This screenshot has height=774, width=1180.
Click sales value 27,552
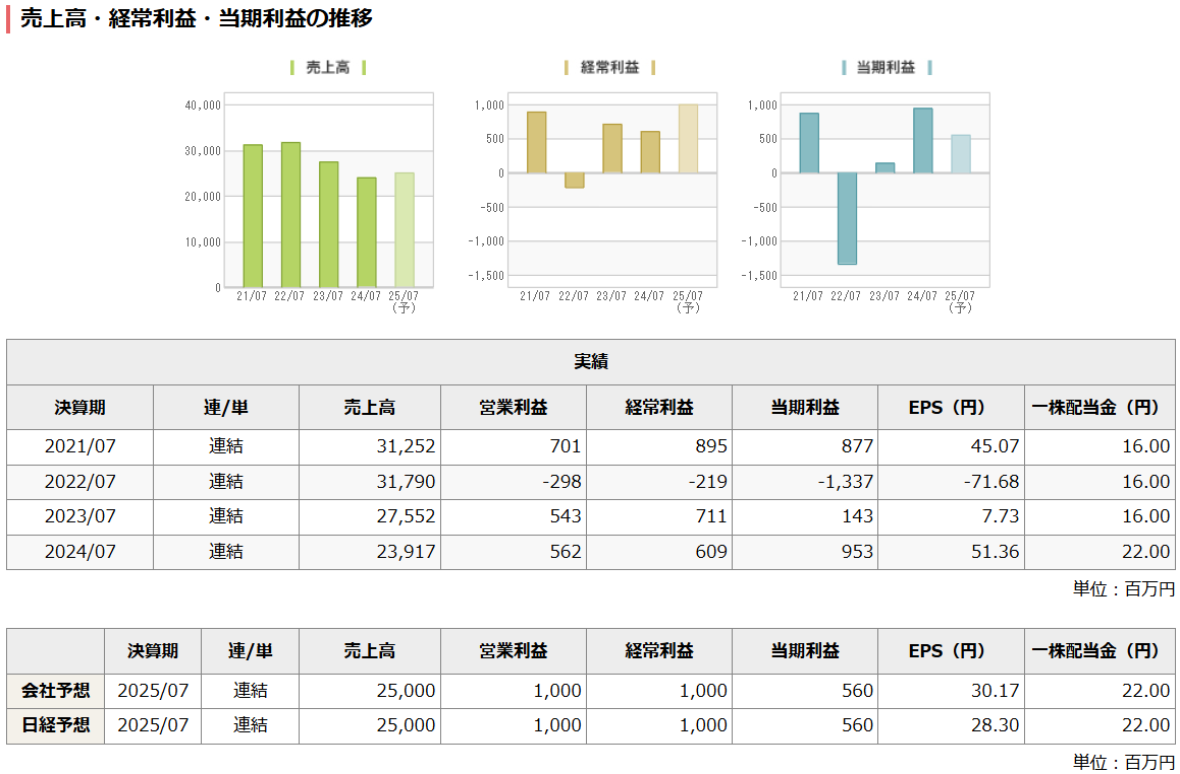[406, 516]
